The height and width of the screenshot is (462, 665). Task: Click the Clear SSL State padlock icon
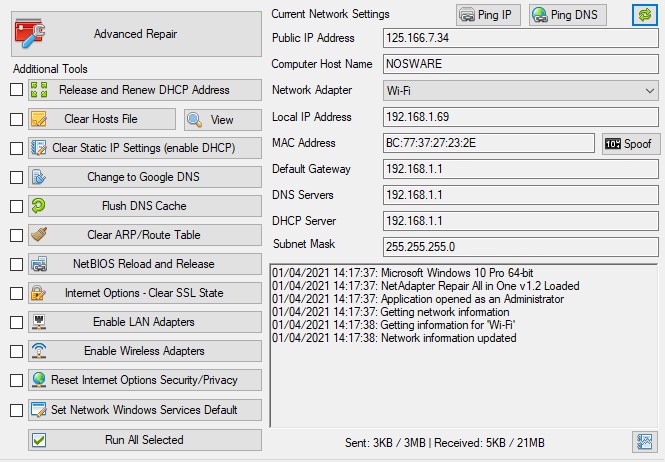pos(38,293)
